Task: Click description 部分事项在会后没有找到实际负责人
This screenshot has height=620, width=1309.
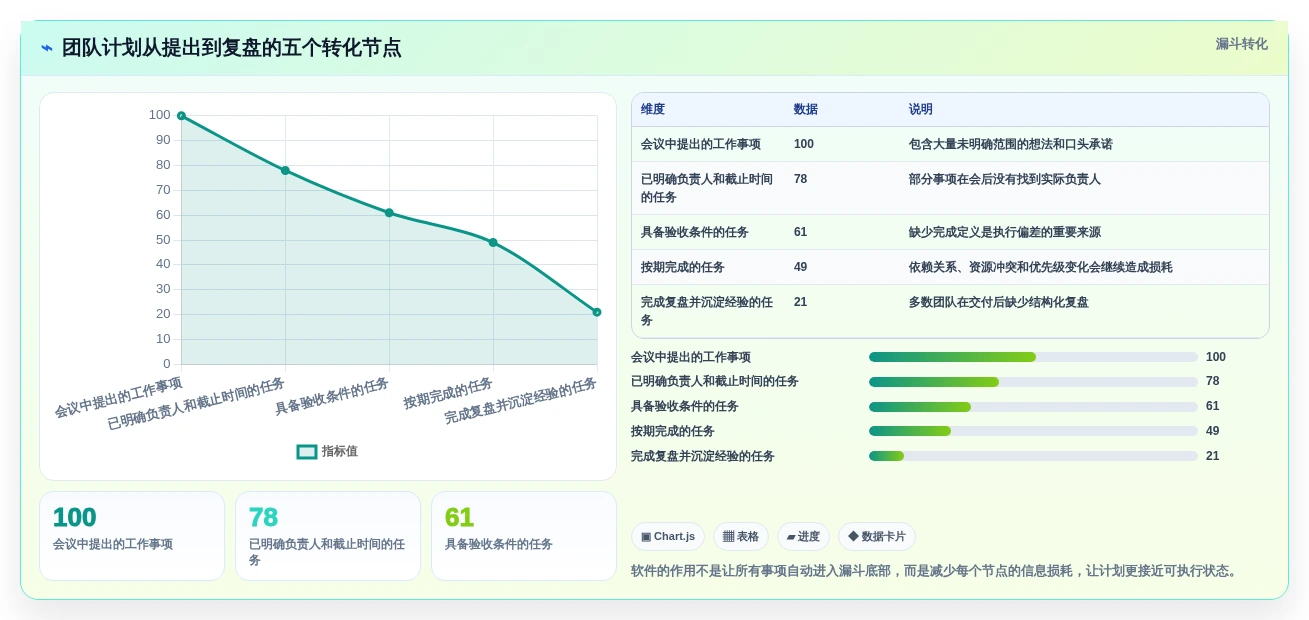Action: pyautogui.click(x=1004, y=180)
